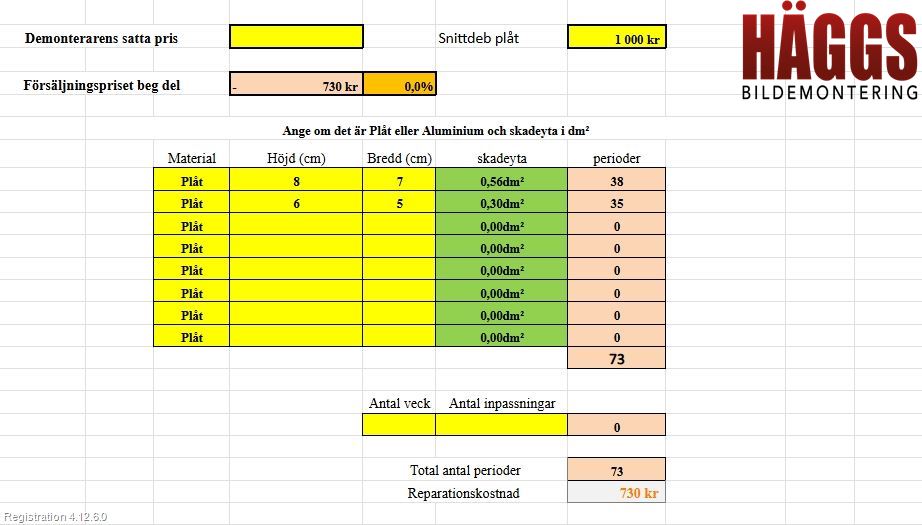
Task: Select the green 0,30dm² skadeyta cell
Action: [x=502, y=202]
